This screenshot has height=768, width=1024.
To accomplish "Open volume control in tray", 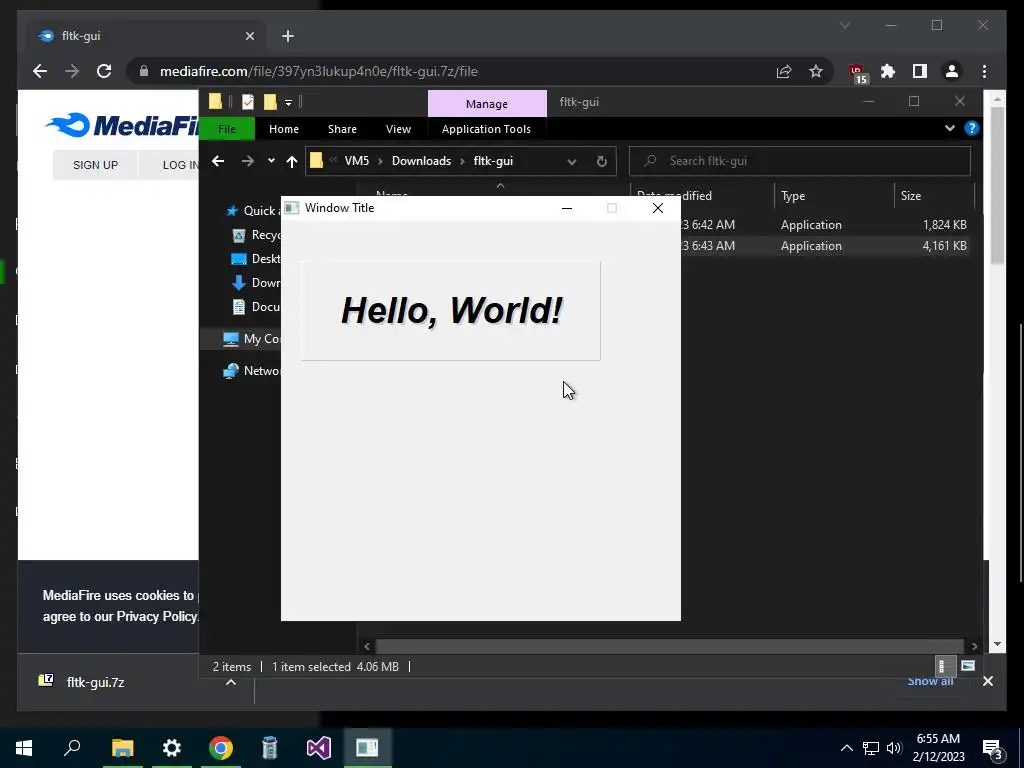I will (x=894, y=748).
